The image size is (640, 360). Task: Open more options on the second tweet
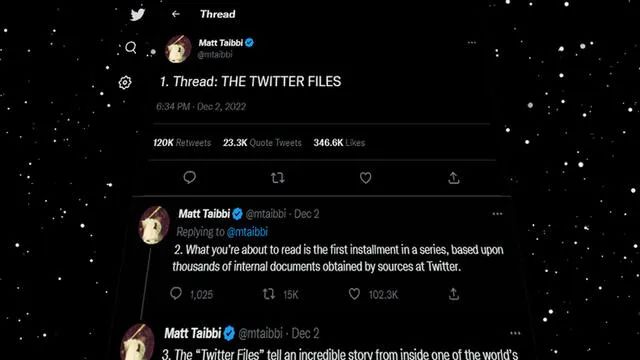pos(497,214)
